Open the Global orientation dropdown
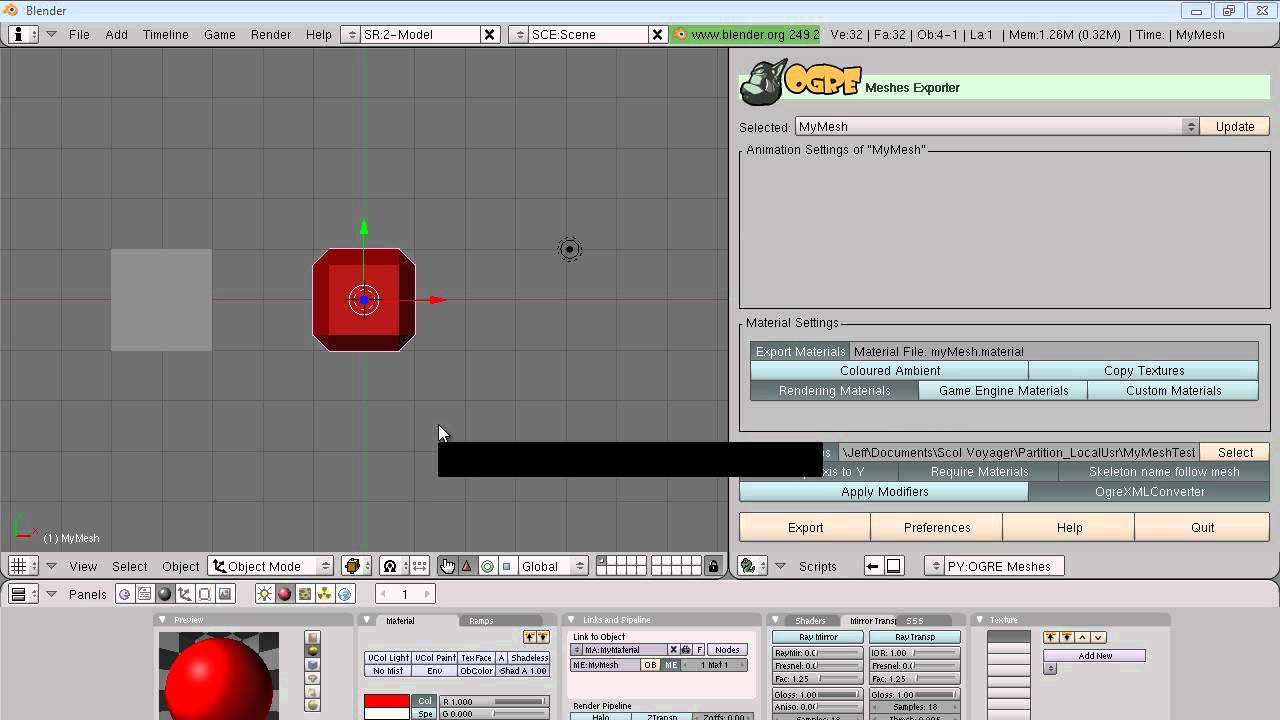Viewport: 1280px width, 720px height. click(x=553, y=566)
